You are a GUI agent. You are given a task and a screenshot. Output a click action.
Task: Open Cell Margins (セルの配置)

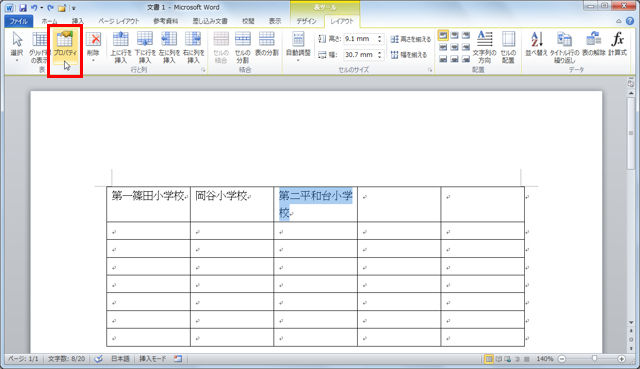click(508, 47)
